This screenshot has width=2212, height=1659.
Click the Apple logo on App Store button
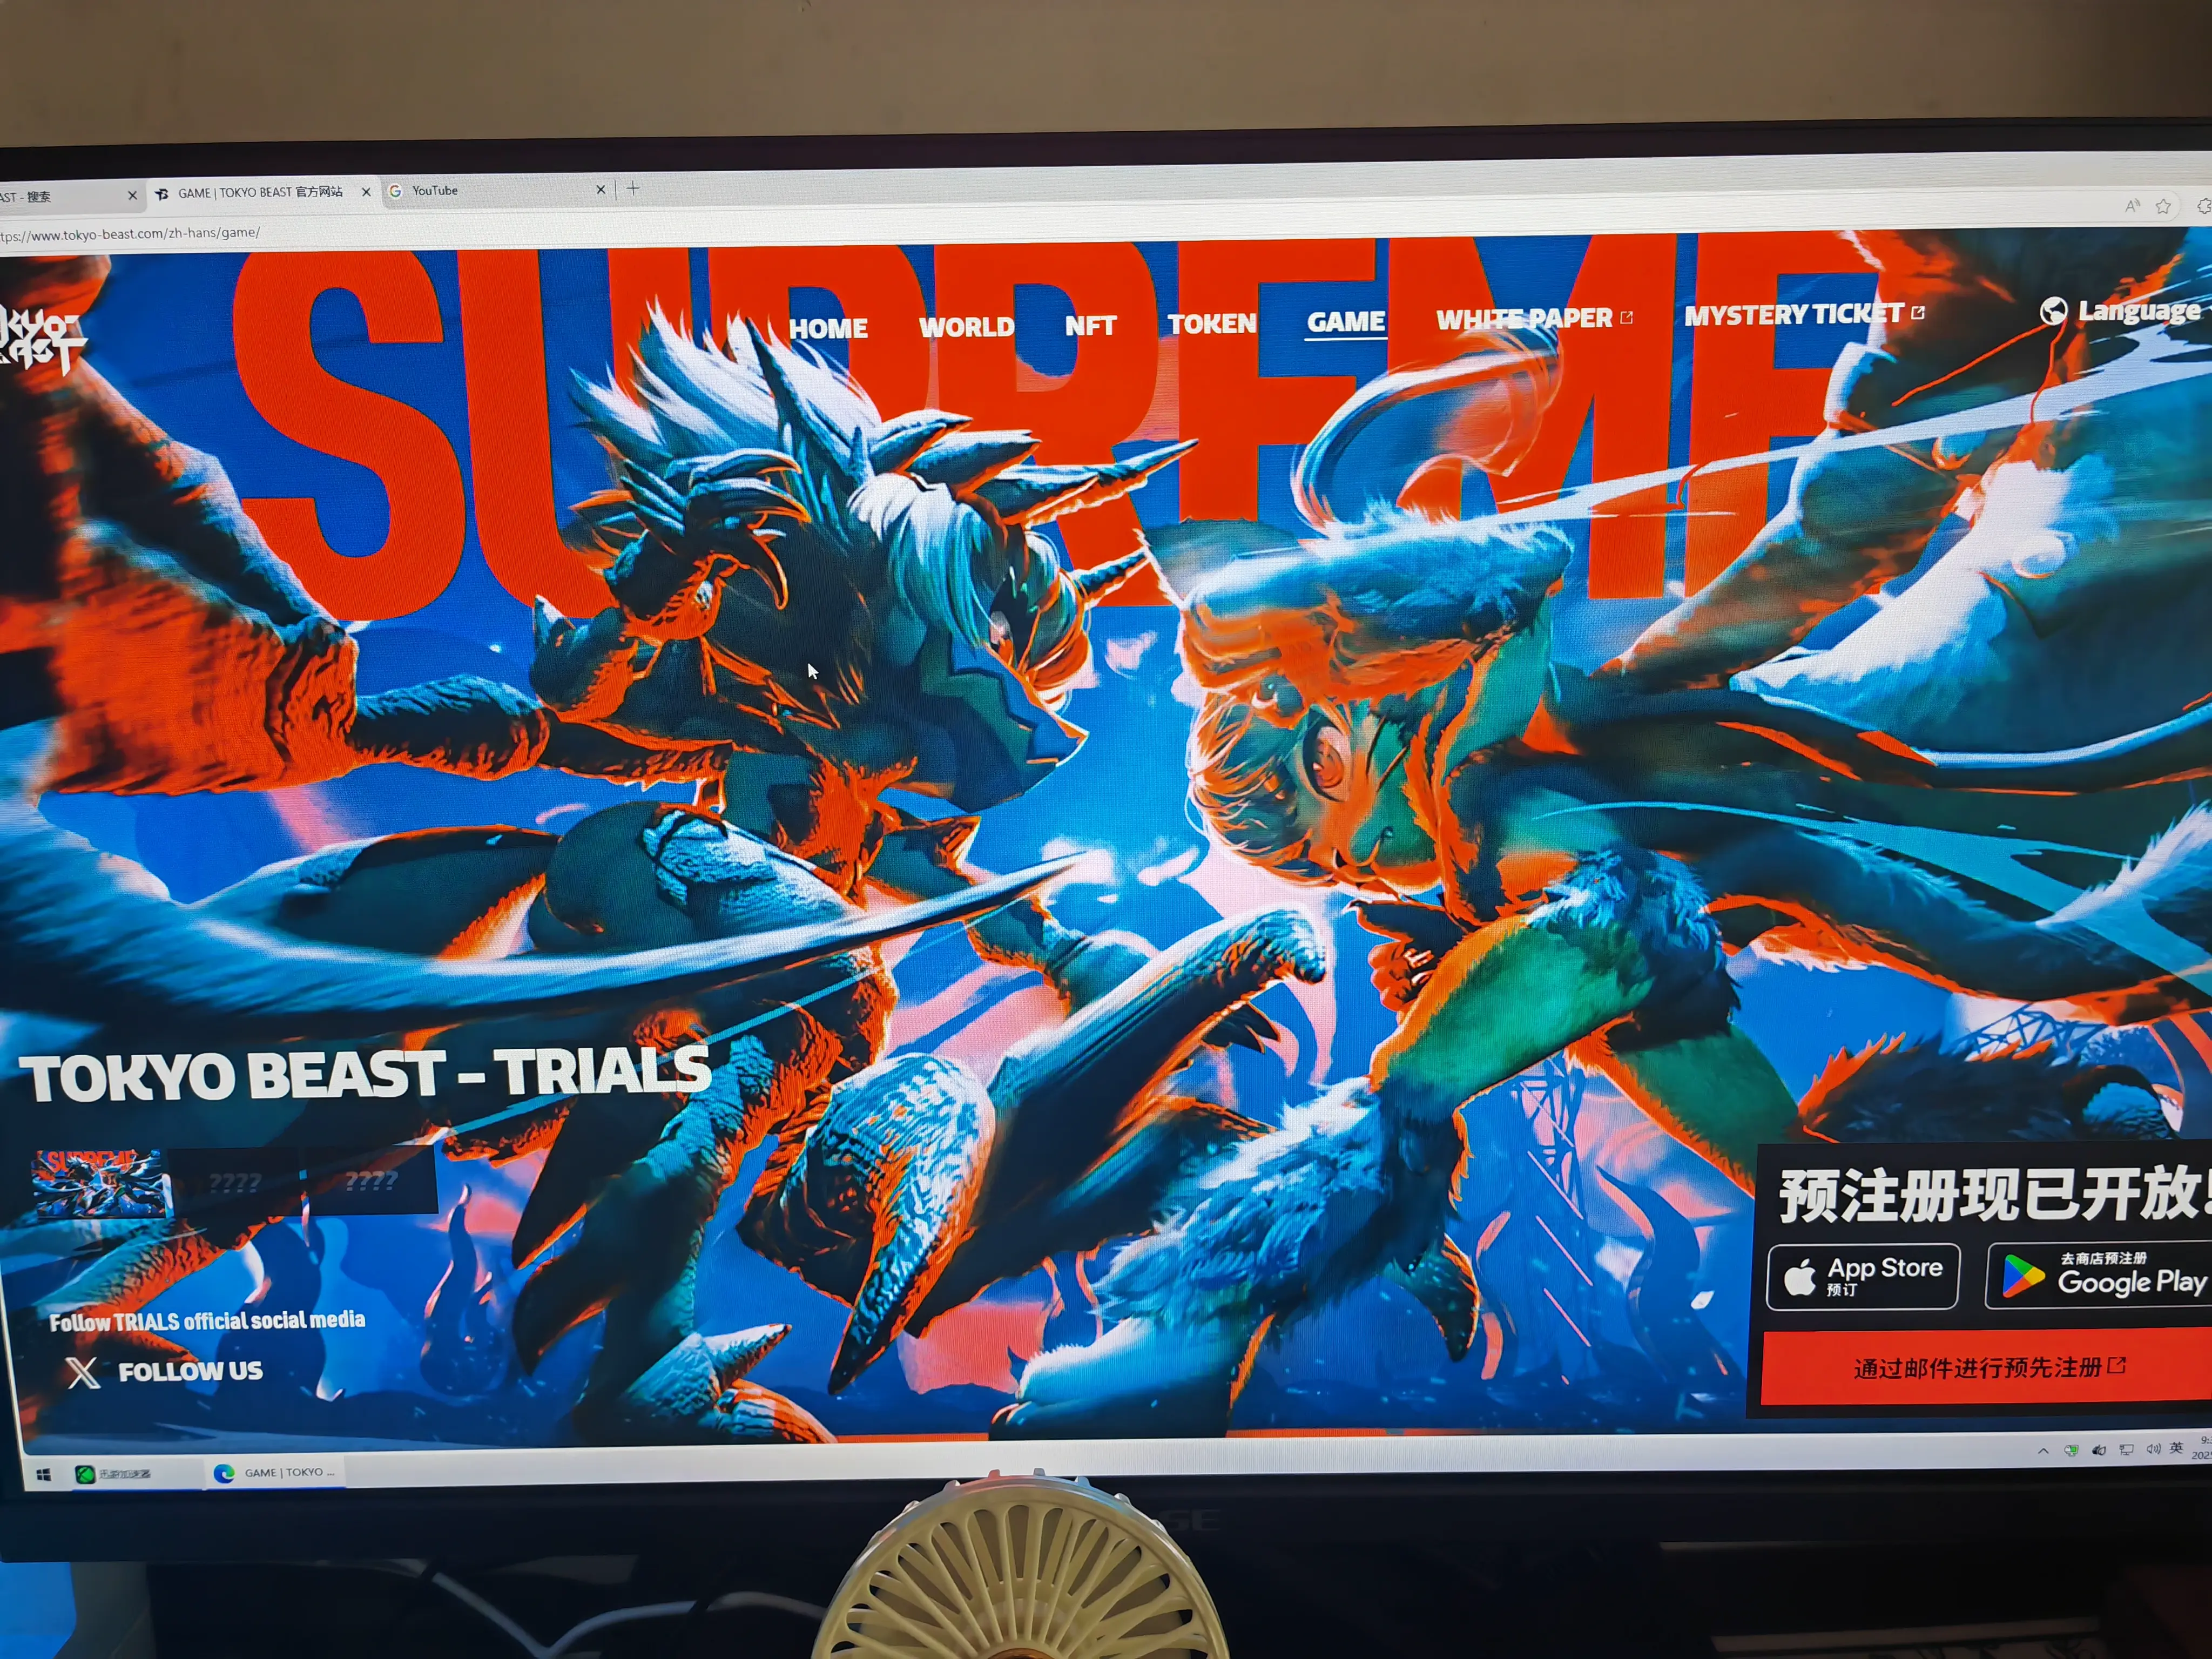[1800, 1277]
